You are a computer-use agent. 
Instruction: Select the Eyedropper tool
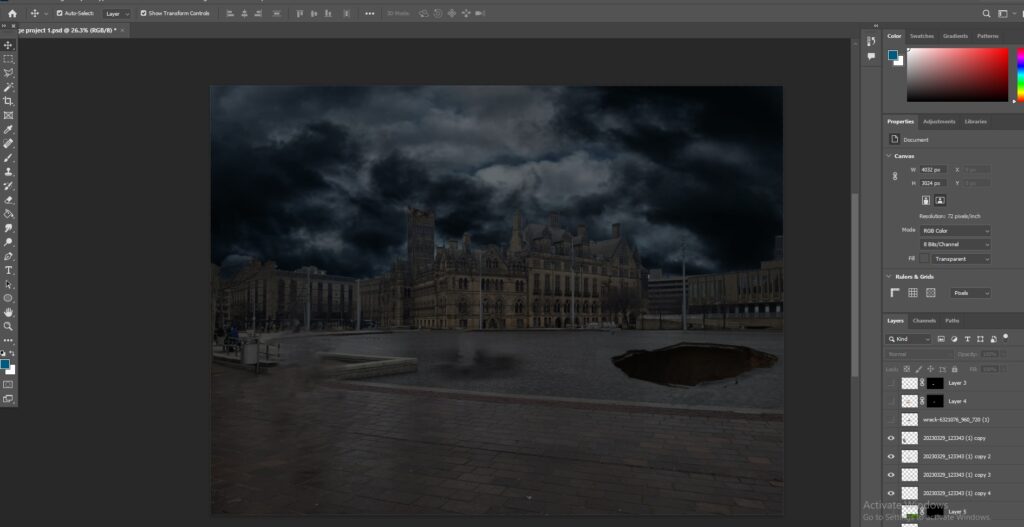coord(8,130)
